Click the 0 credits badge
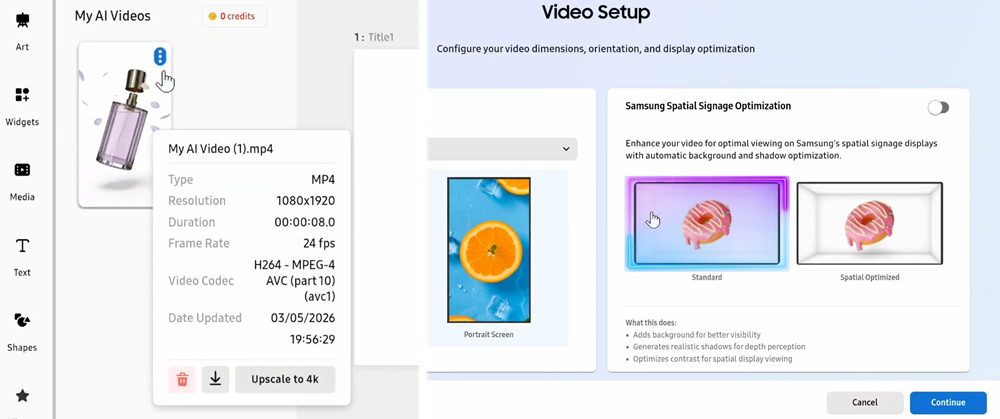 (234, 17)
